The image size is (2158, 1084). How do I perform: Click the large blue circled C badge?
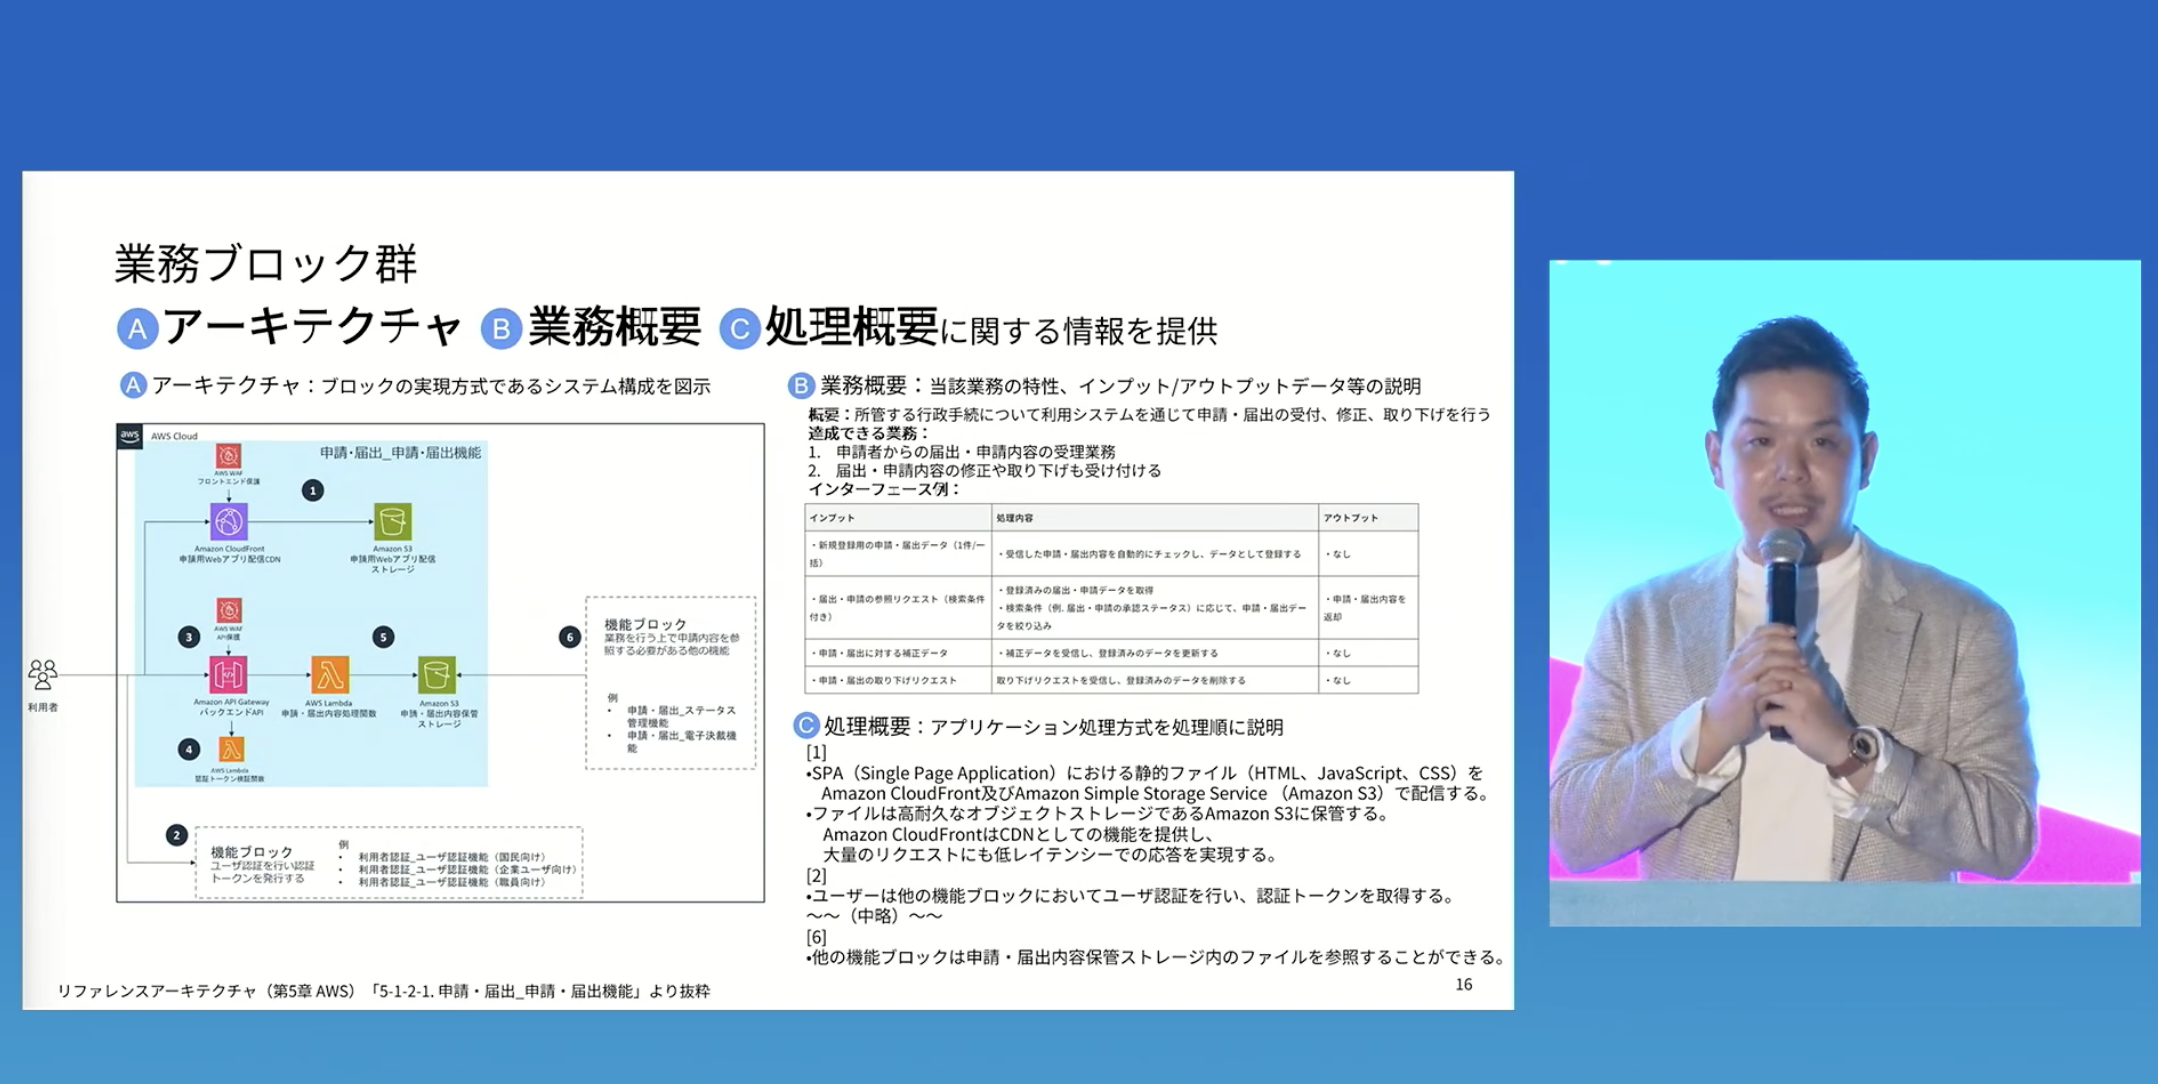pyautogui.click(x=740, y=329)
